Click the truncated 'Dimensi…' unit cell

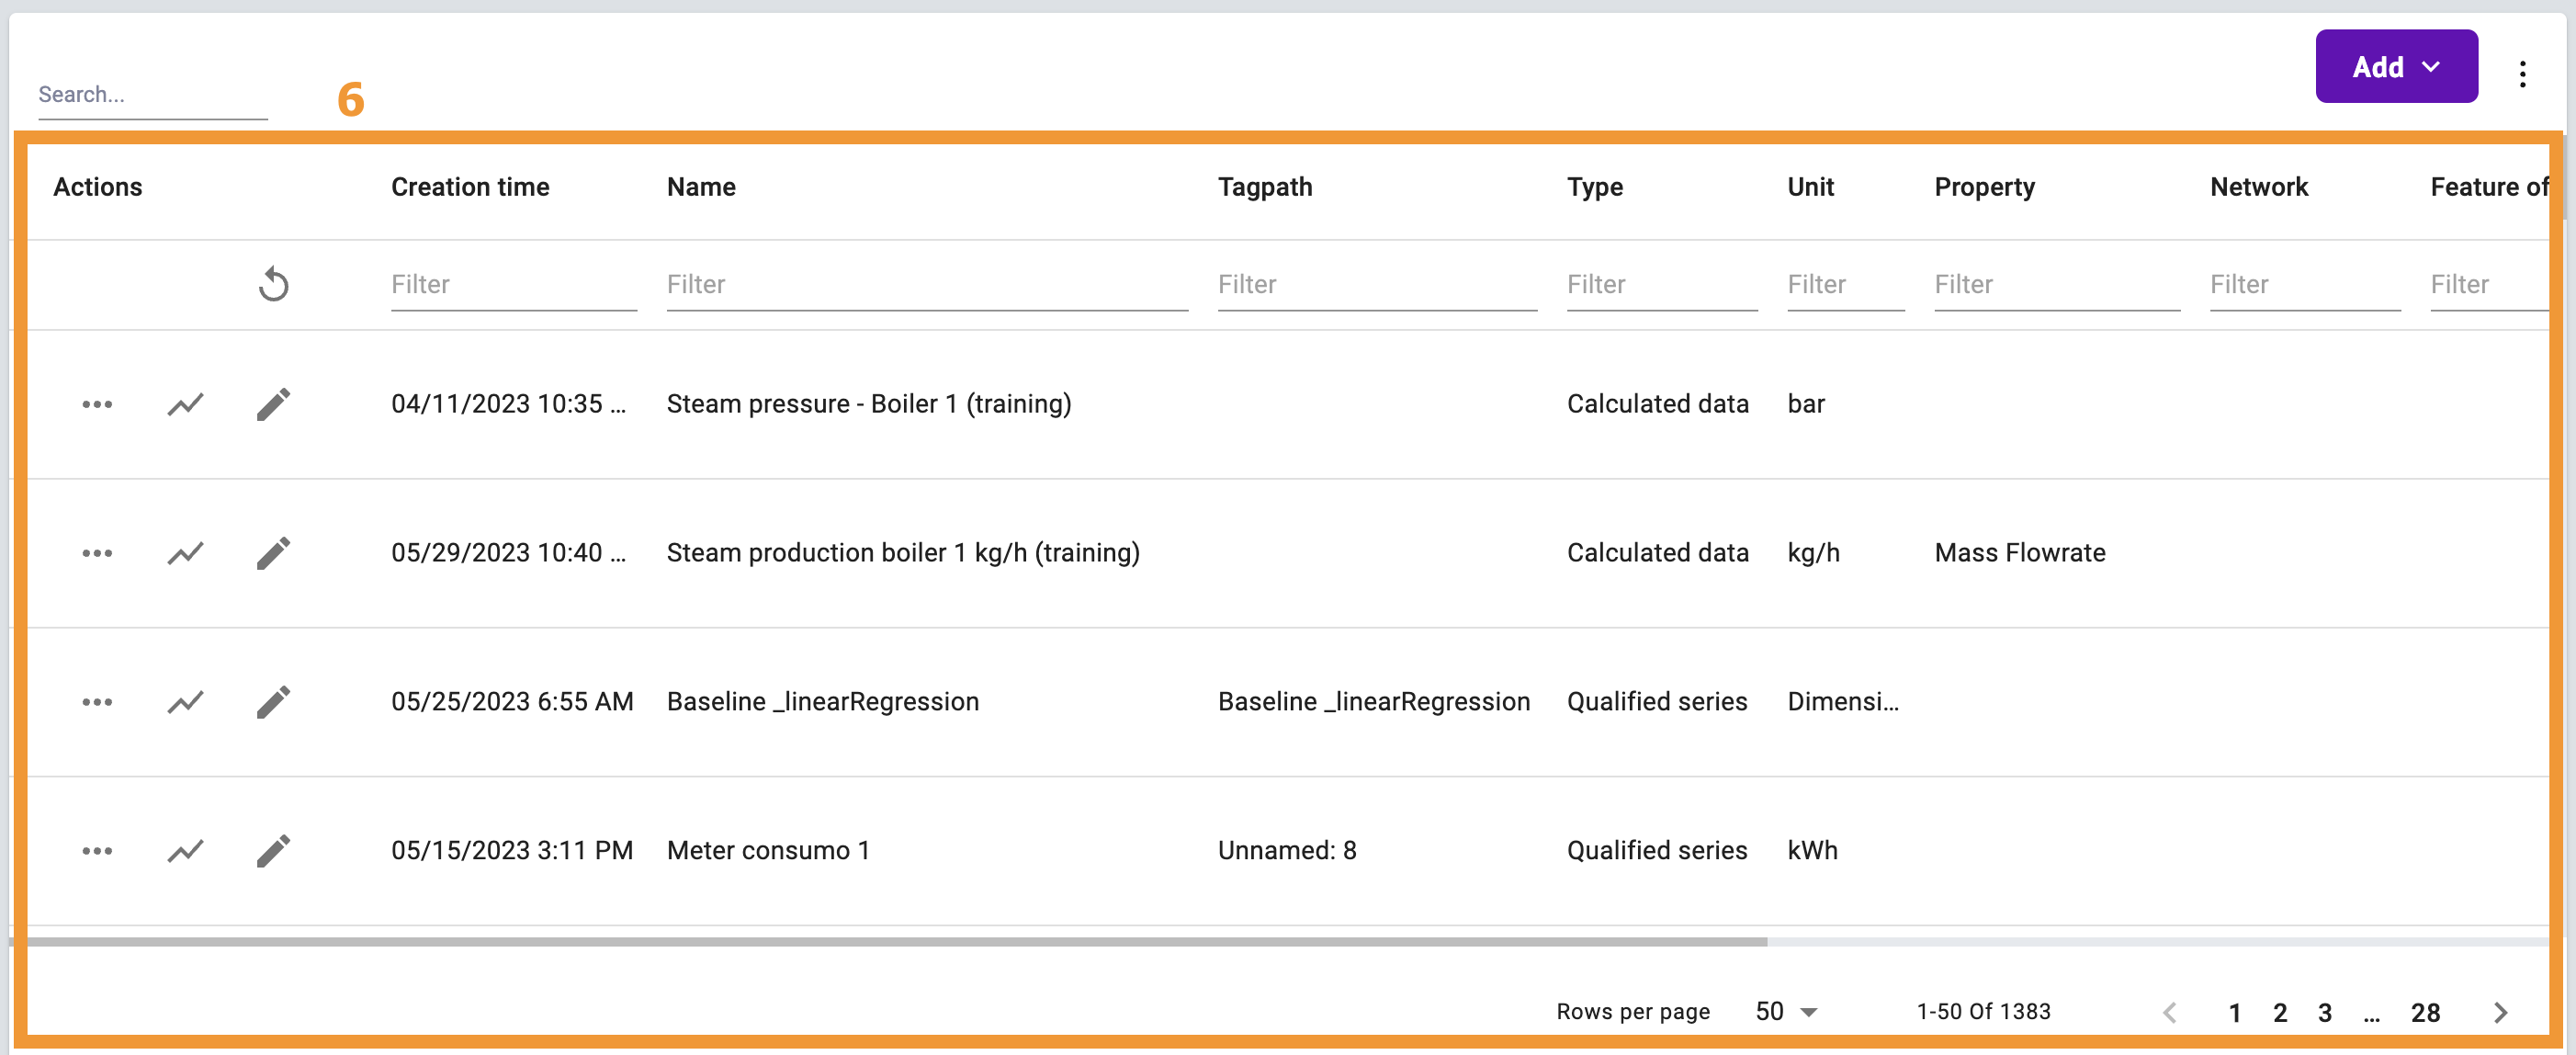(x=1843, y=702)
